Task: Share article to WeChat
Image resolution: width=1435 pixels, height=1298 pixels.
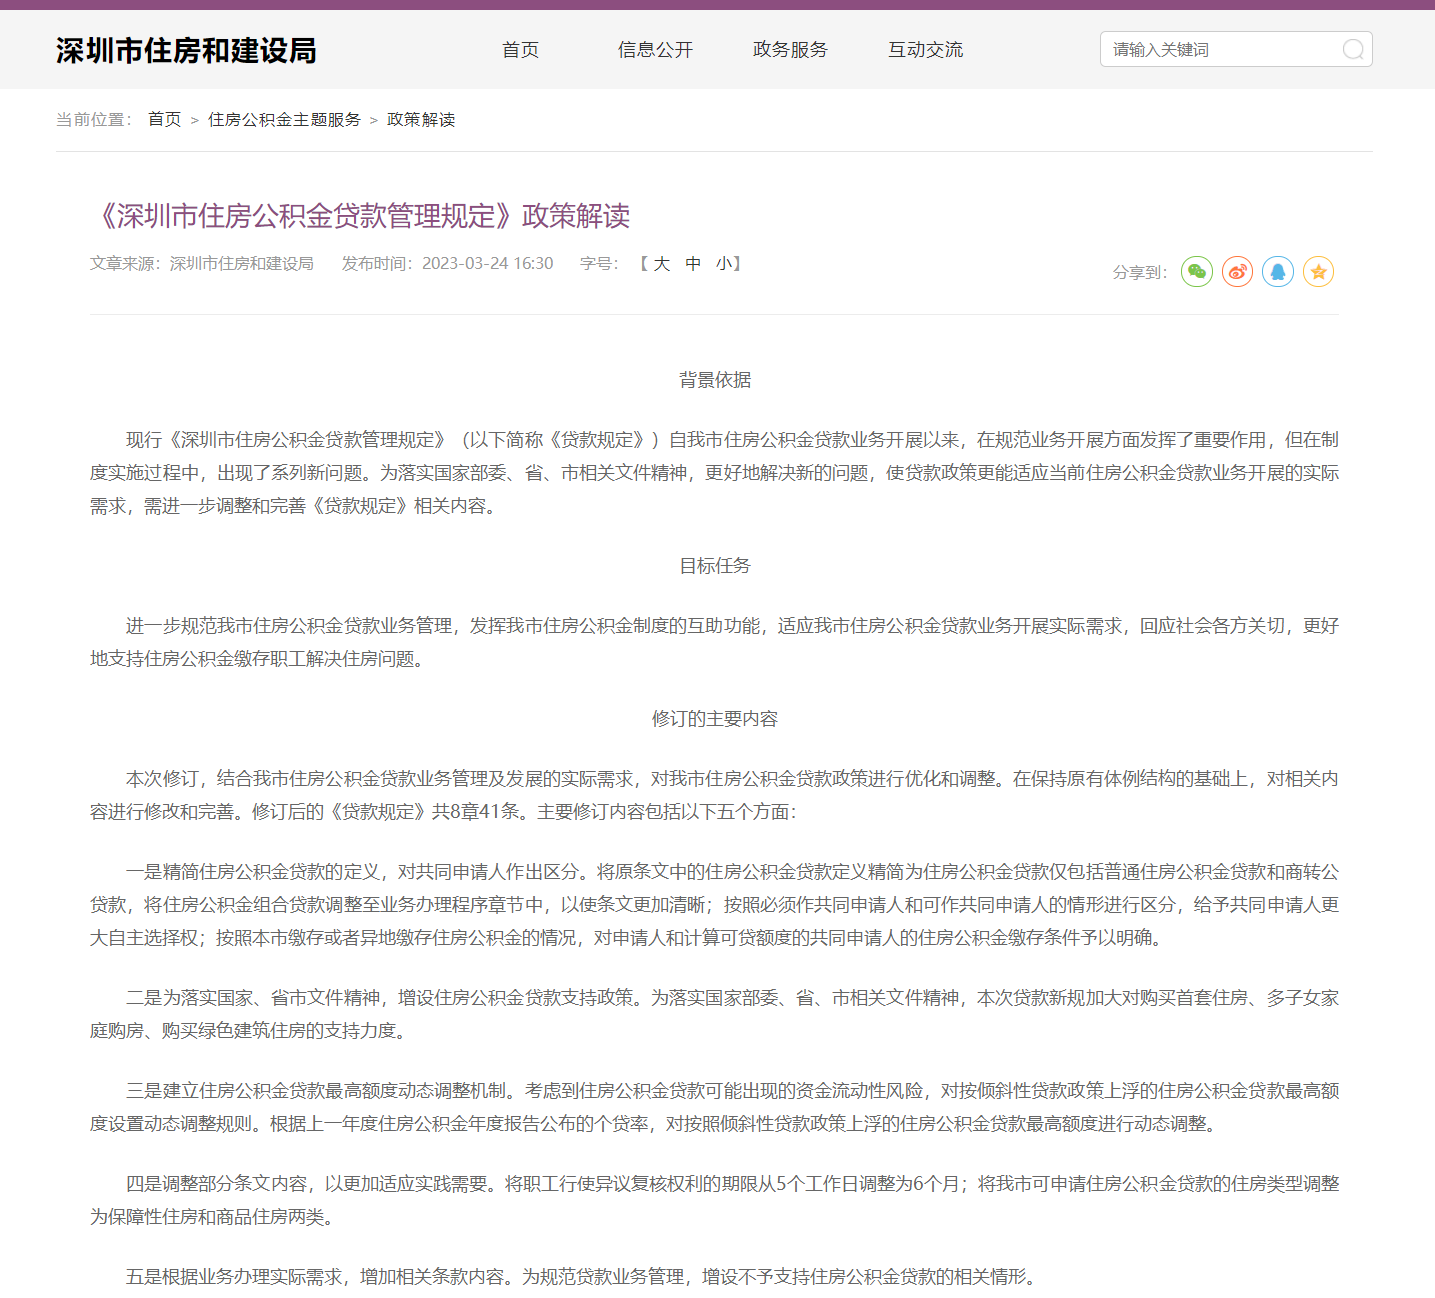Action: pos(1196,271)
